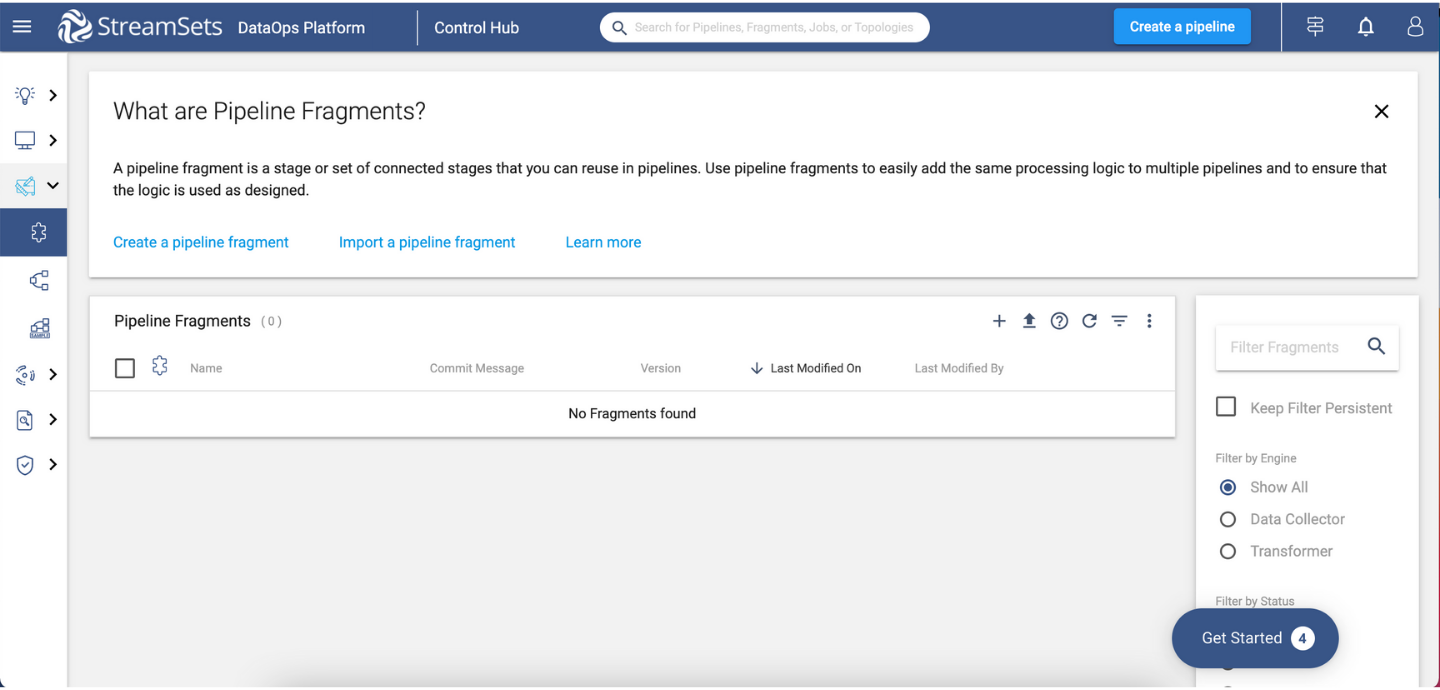1440x690 pixels.
Task: Click the Sample Pipelines sidebar icon
Action: [38, 328]
